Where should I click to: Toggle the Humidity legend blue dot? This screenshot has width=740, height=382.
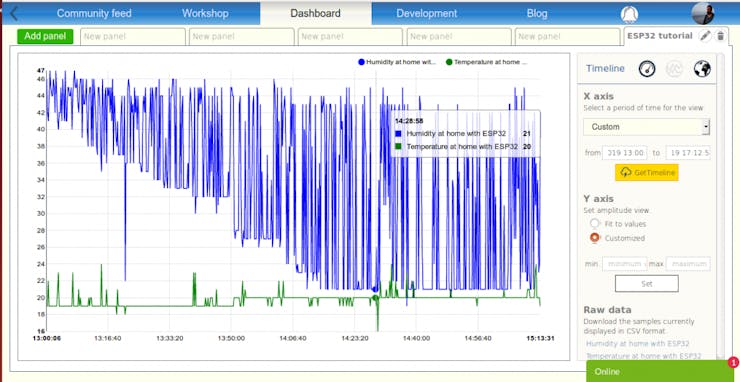(362, 62)
